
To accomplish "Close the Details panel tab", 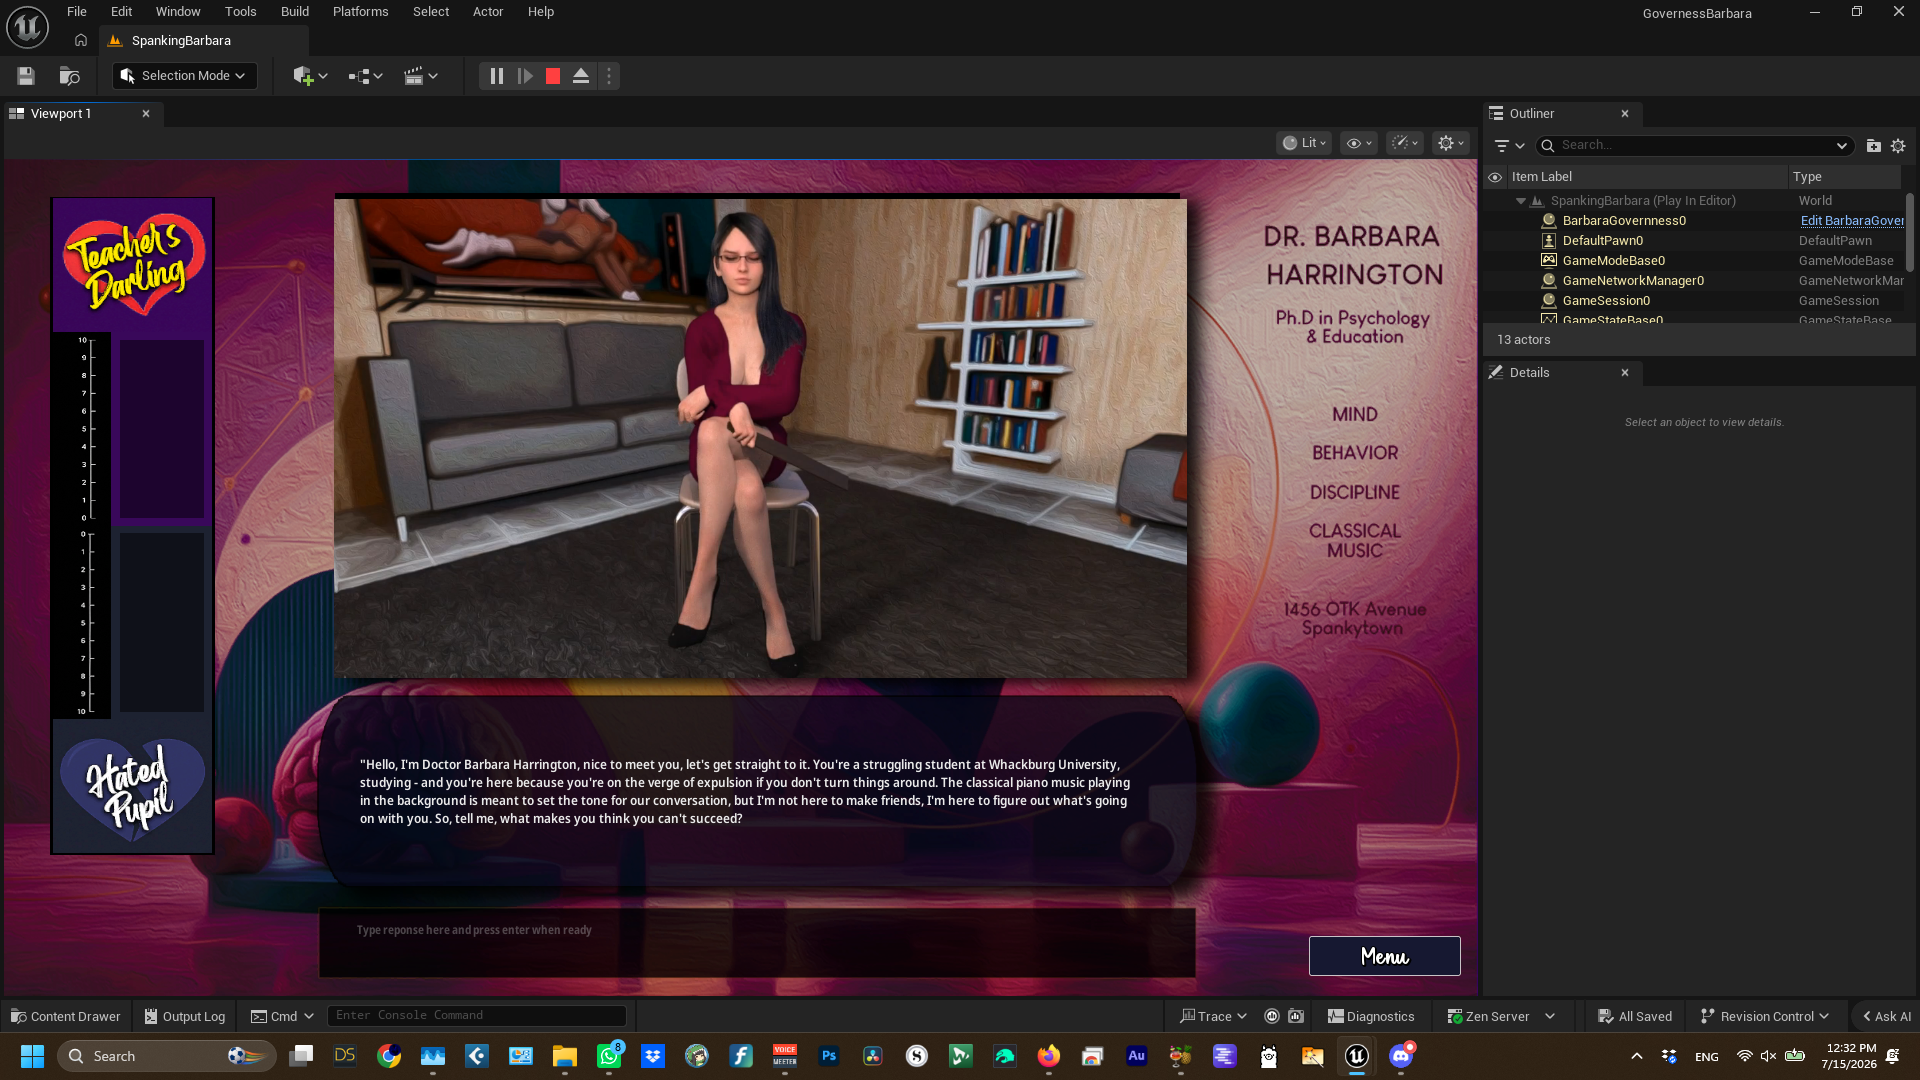I will pos(1625,373).
